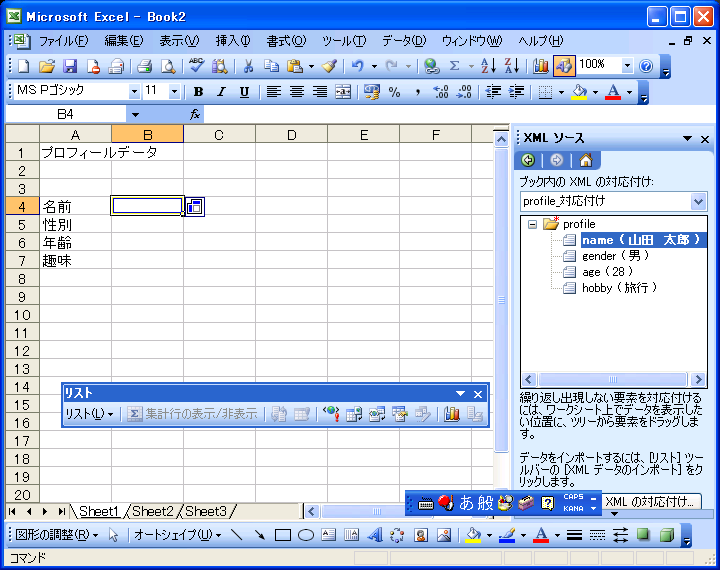Viewport: 720px width, 570px height.
Task: Toggle underline formatting
Action: pos(244,92)
